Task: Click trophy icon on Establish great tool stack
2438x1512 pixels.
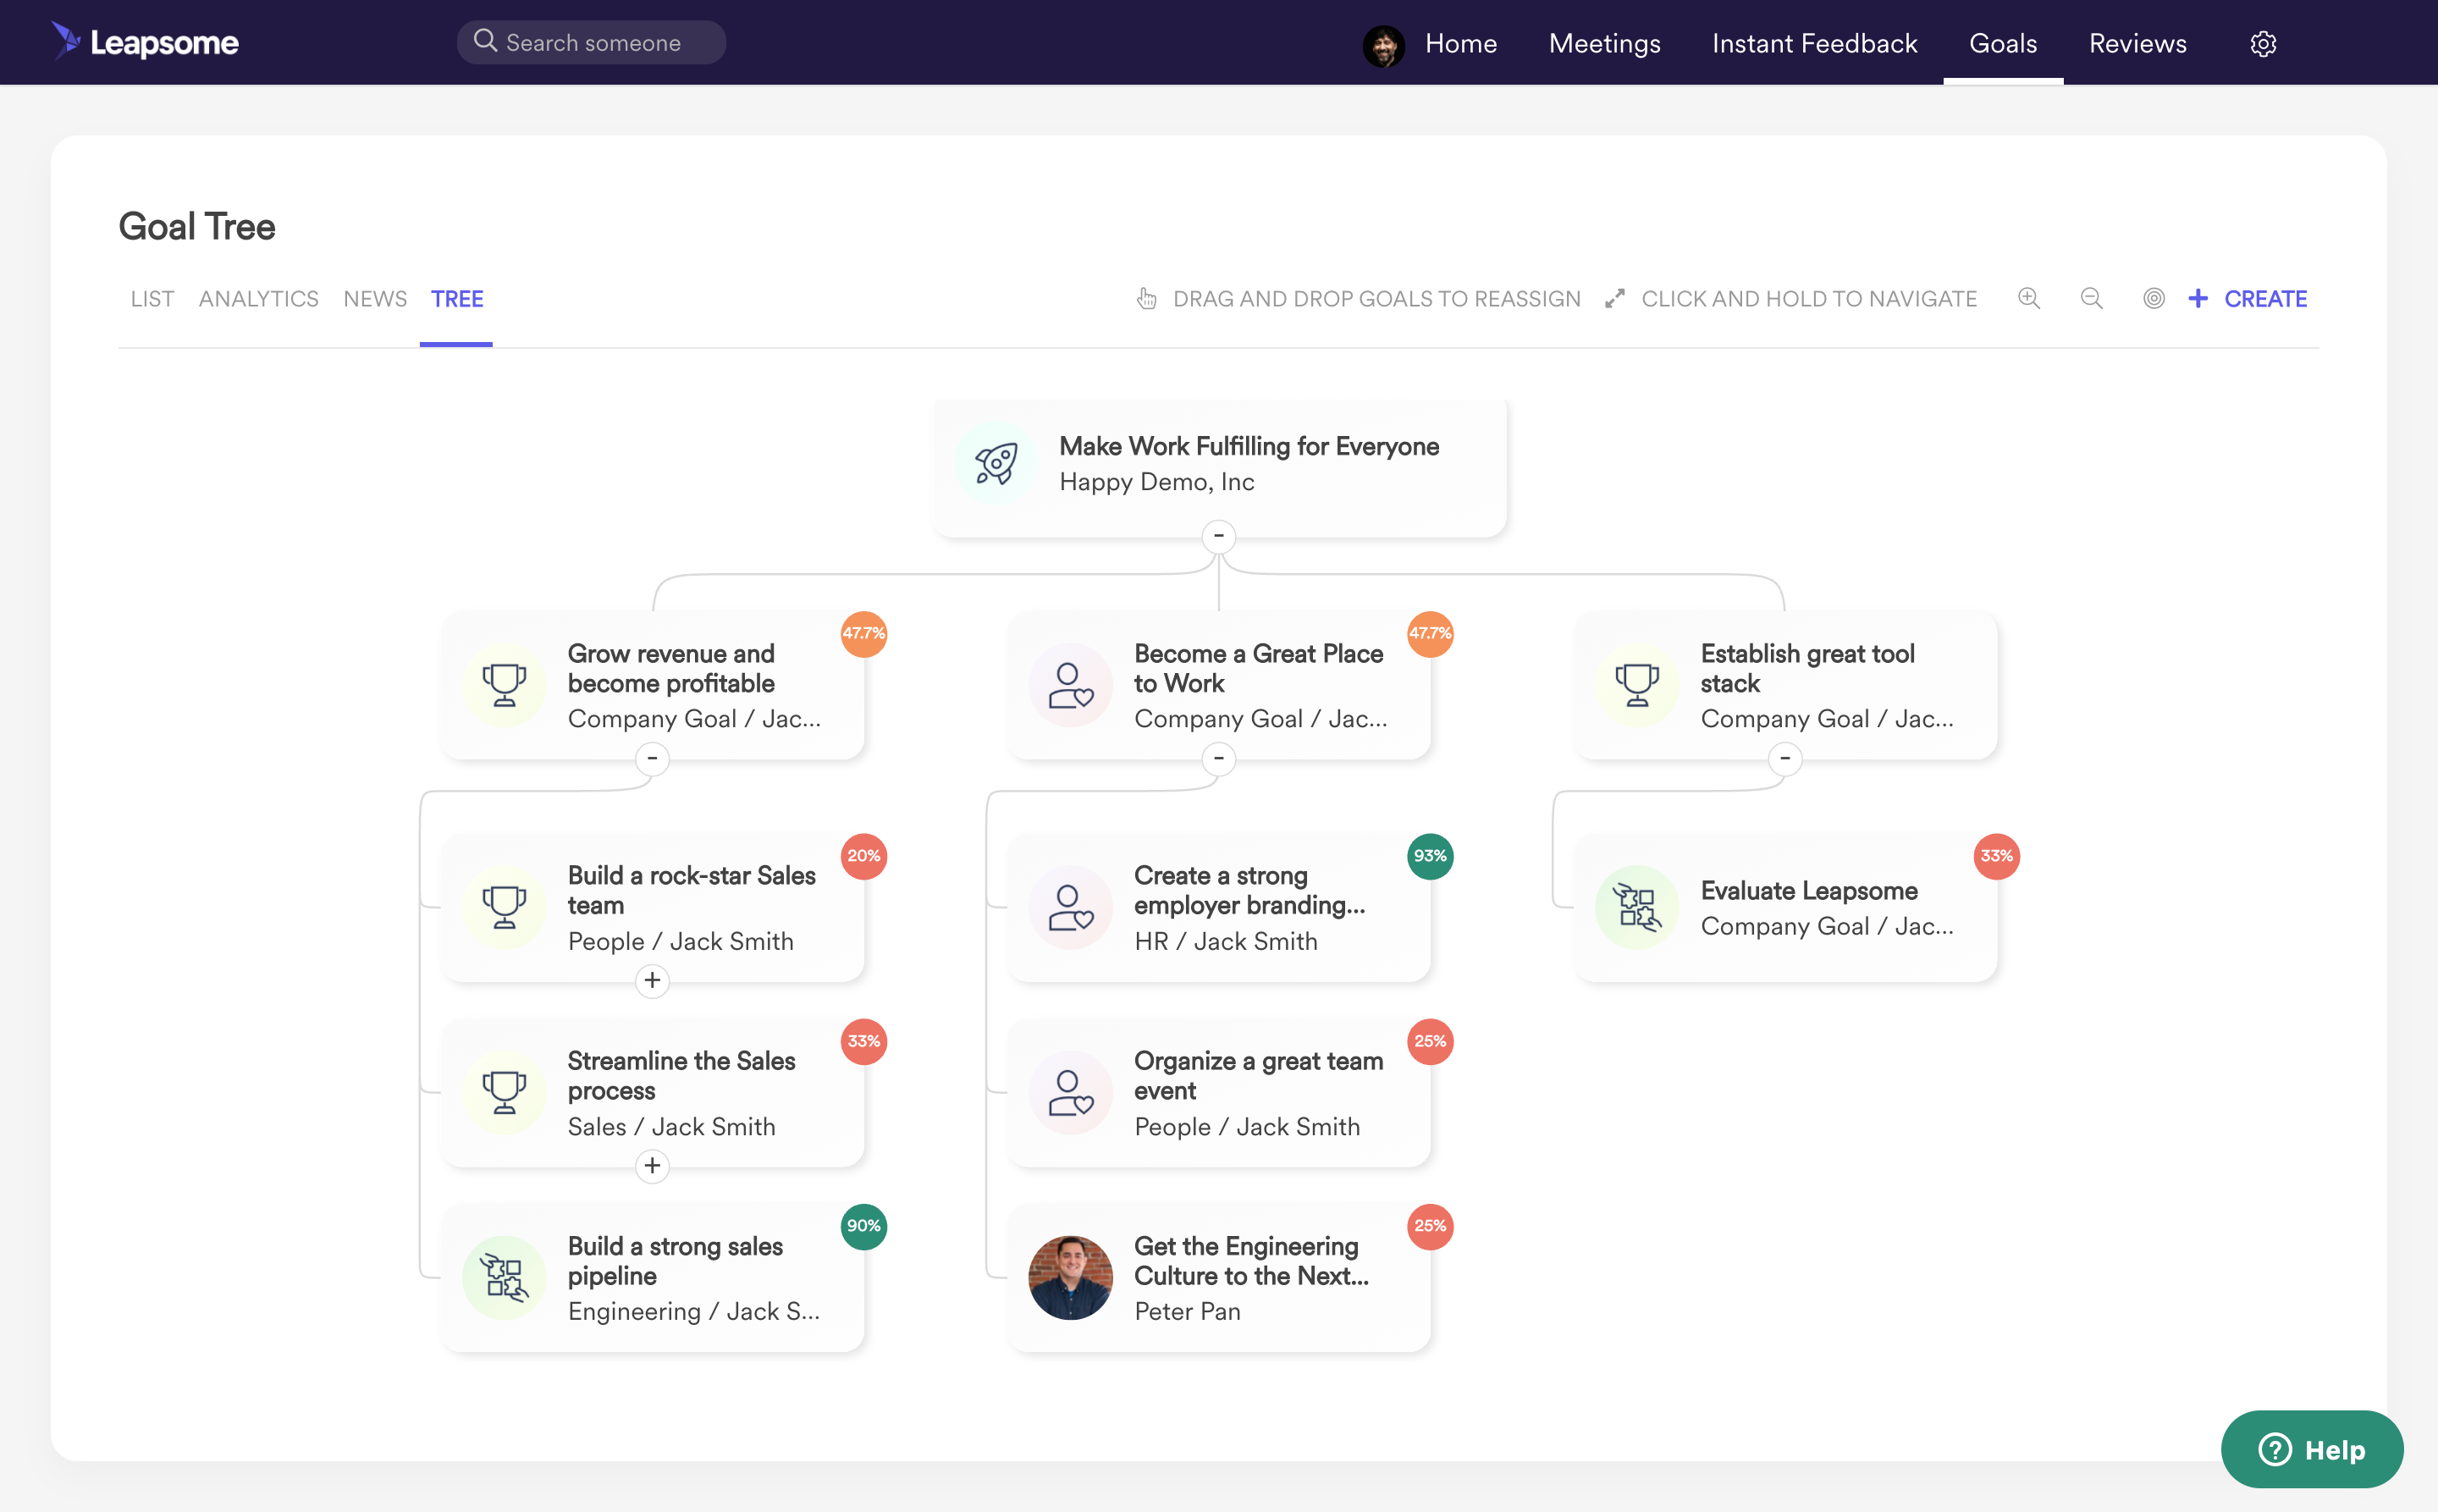Action: pos(1637,685)
